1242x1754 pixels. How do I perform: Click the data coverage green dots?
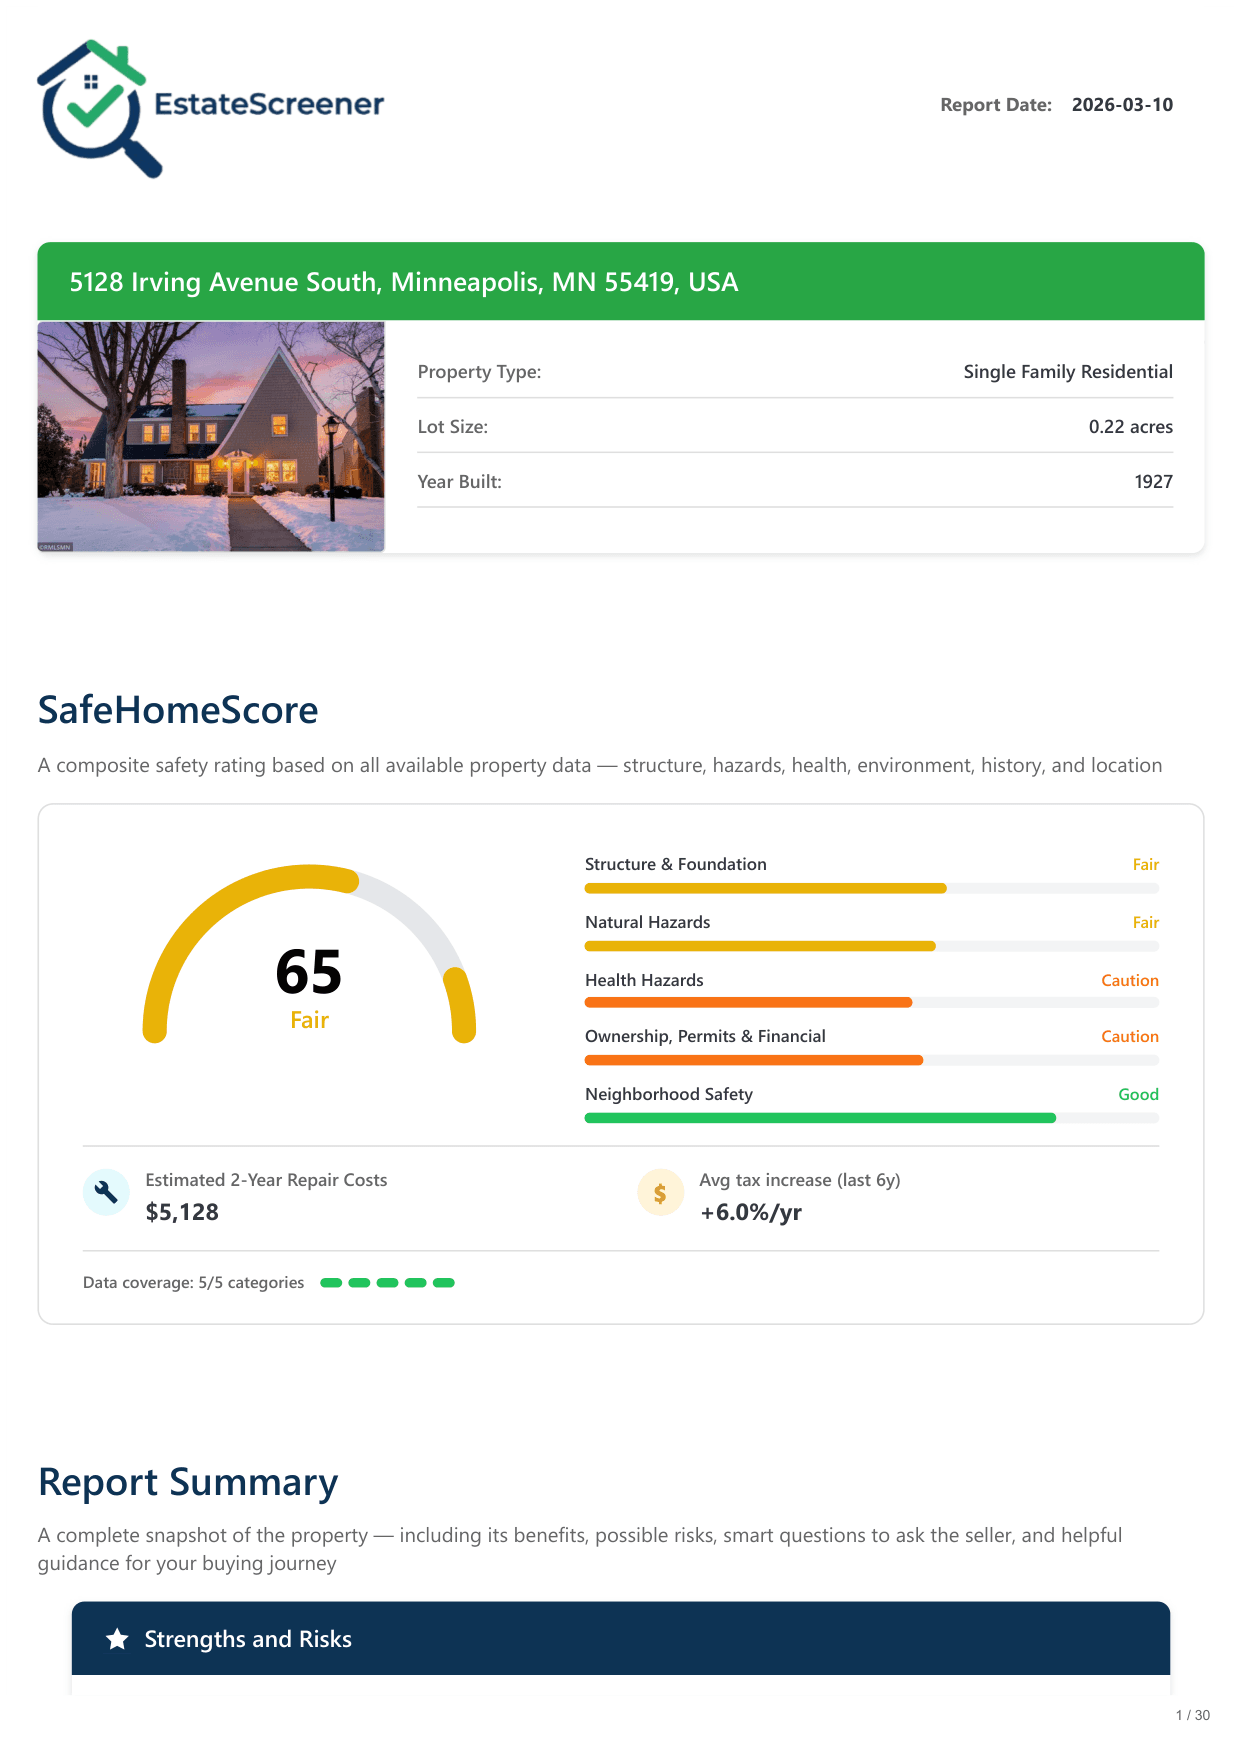point(387,1283)
